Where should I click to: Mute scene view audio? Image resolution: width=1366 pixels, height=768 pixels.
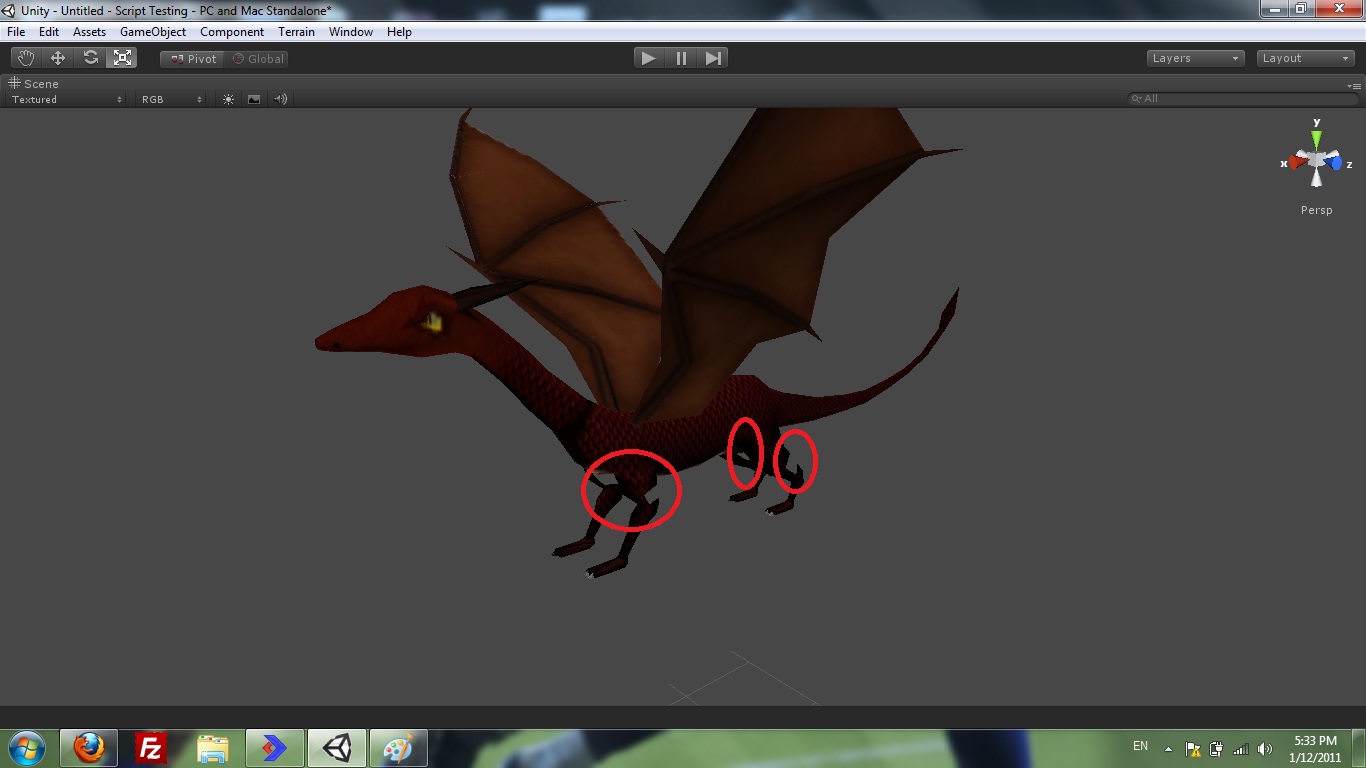tap(280, 99)
